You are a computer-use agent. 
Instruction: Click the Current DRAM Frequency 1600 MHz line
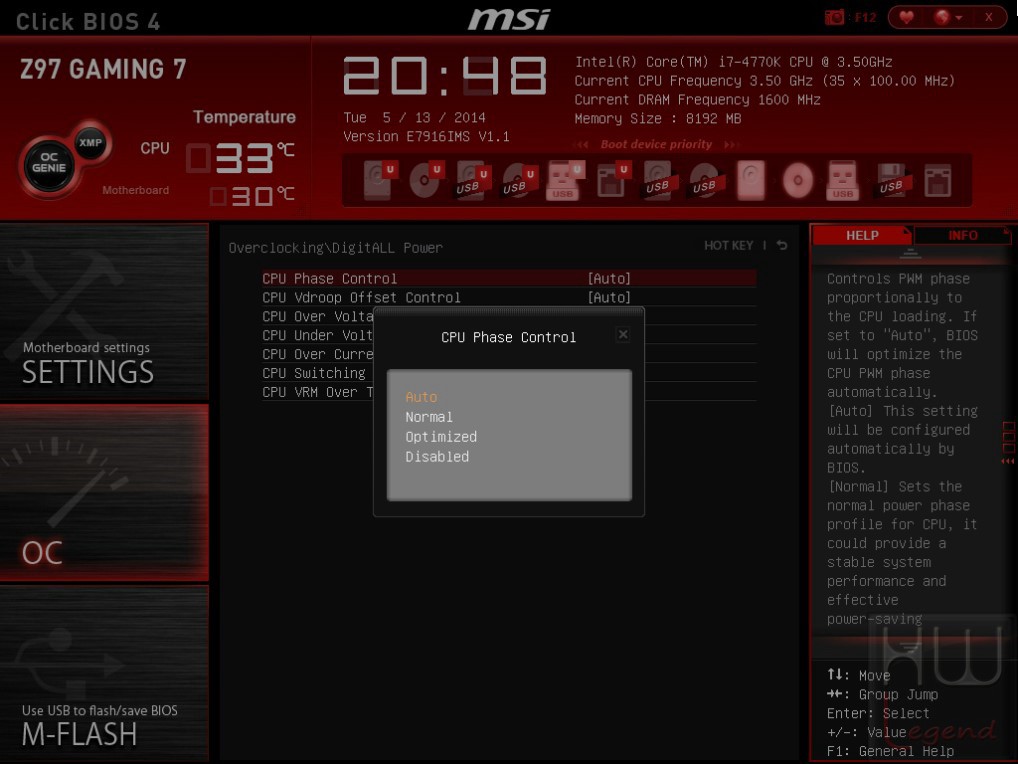(697, 100)
